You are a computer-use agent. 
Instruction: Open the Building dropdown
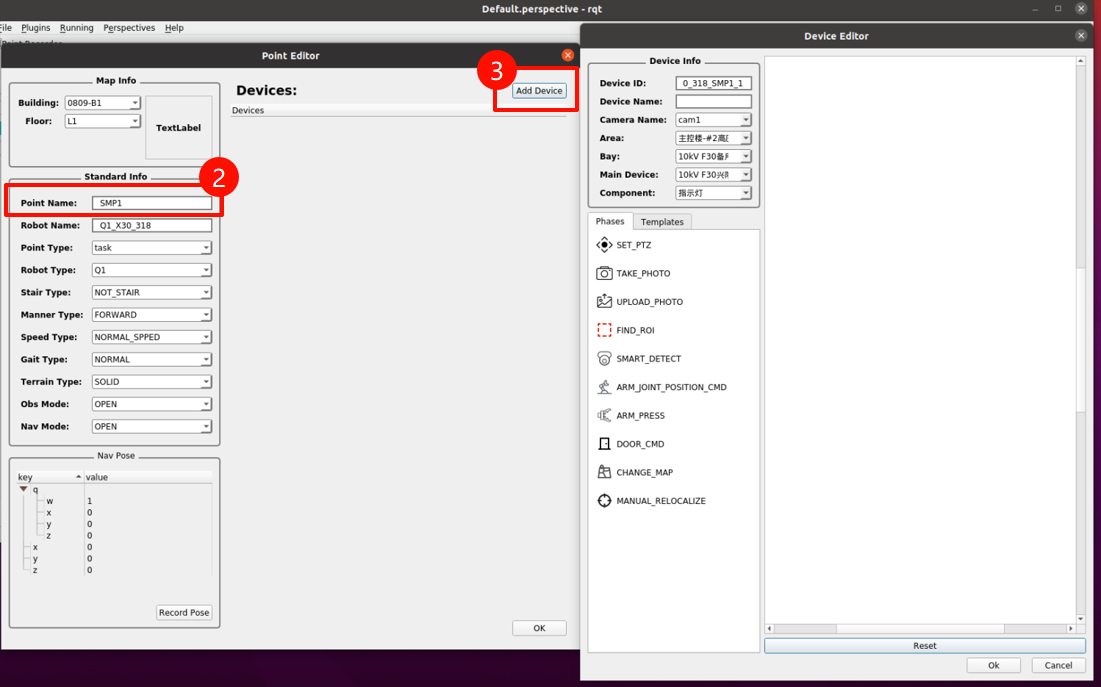pos(102,103)
